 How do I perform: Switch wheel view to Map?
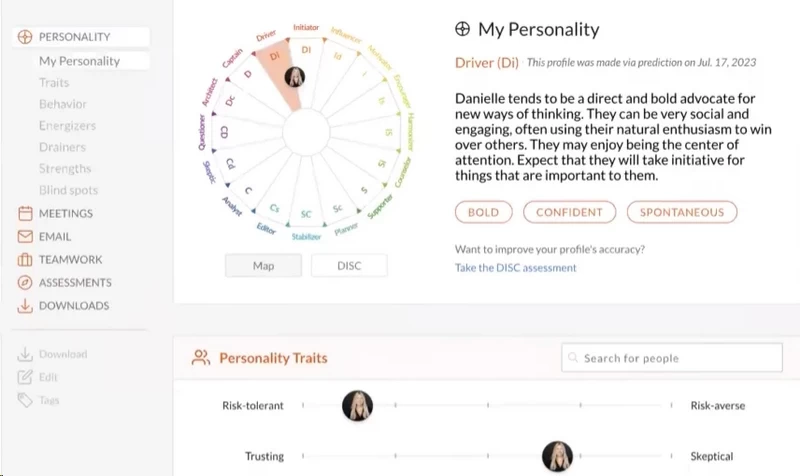(x=263, y=266)
